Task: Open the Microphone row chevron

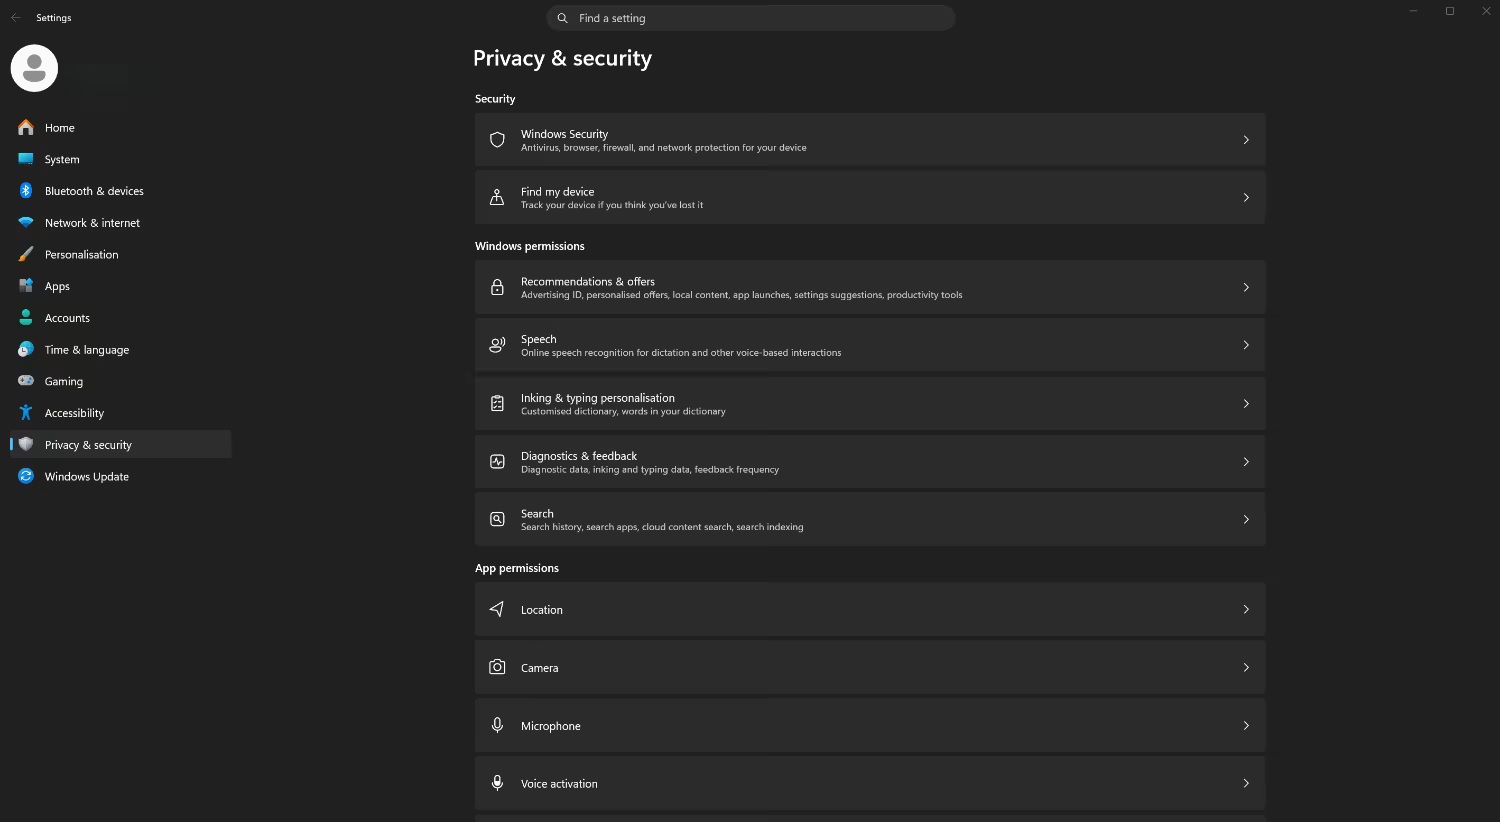Action: coord(1246,725)
